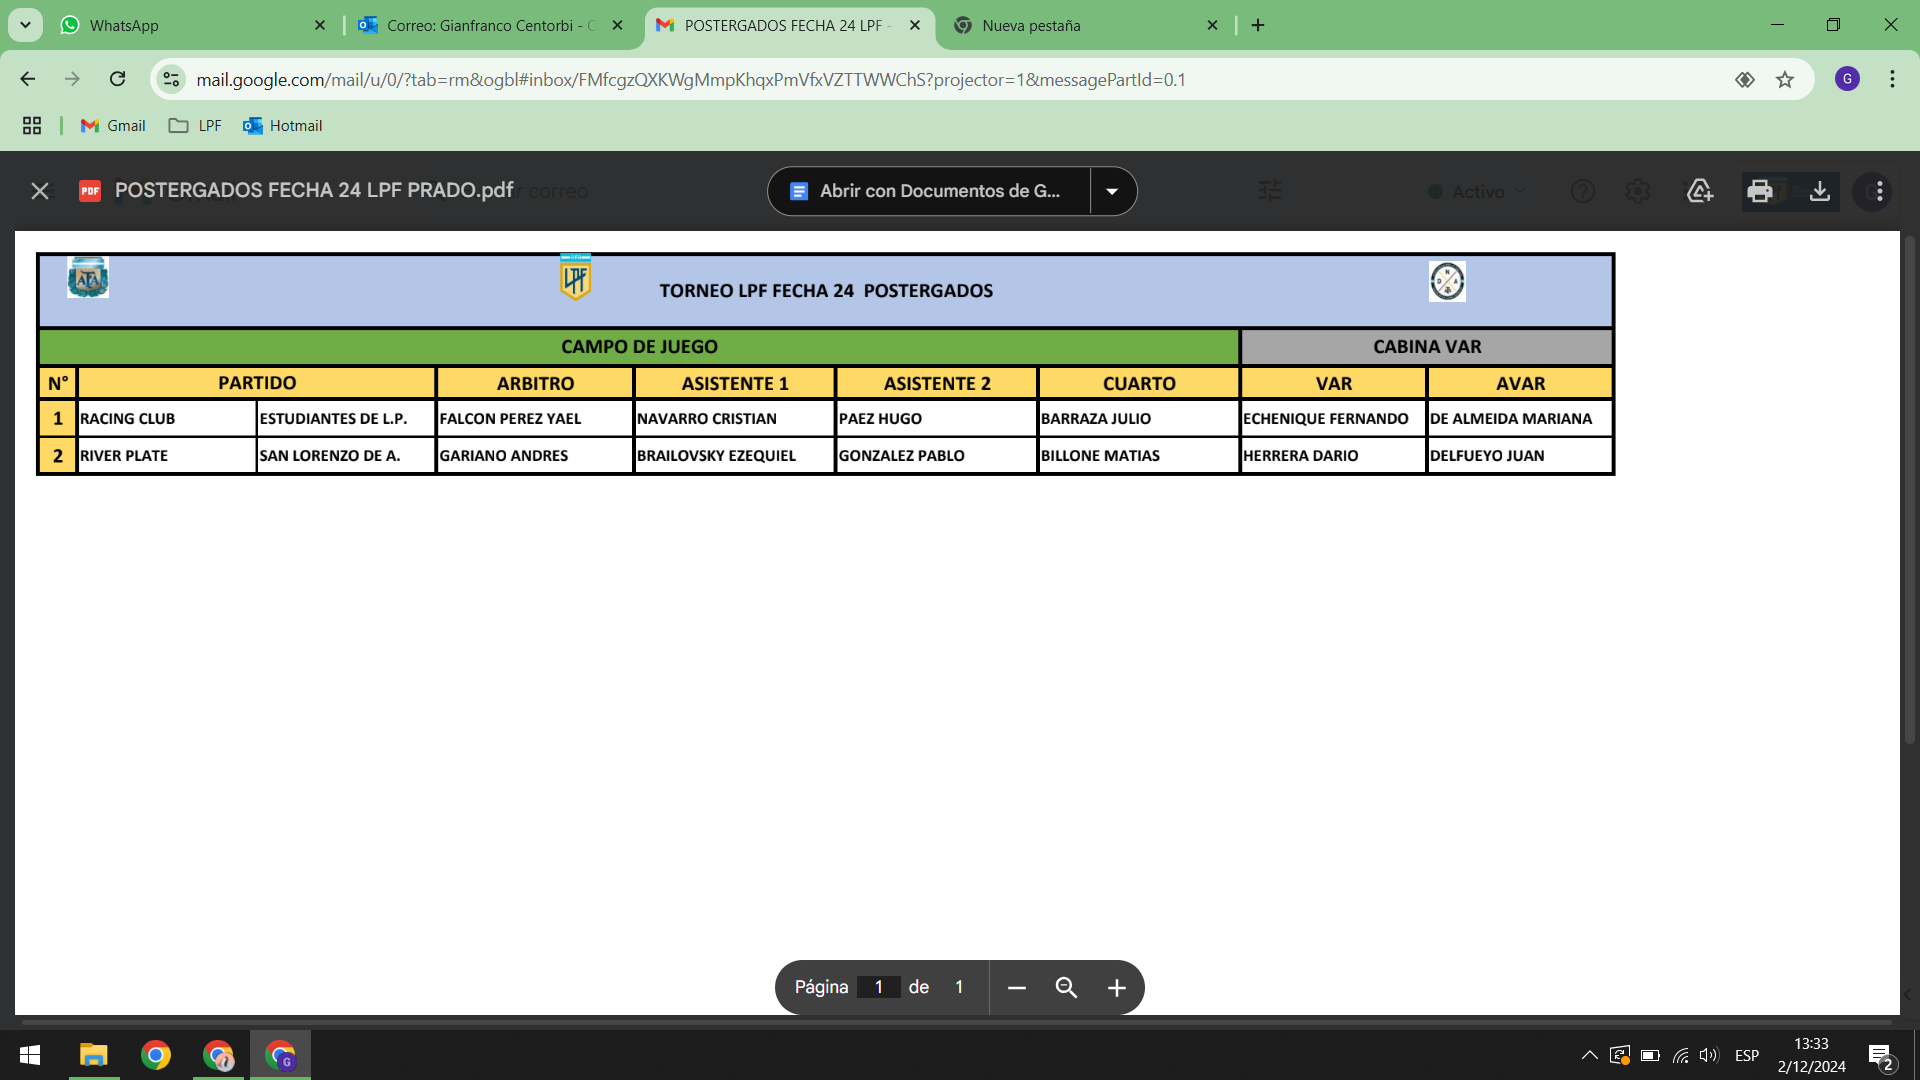
Task: Click Abrir con Documentos de Google button
Action: tap(929, 191)
